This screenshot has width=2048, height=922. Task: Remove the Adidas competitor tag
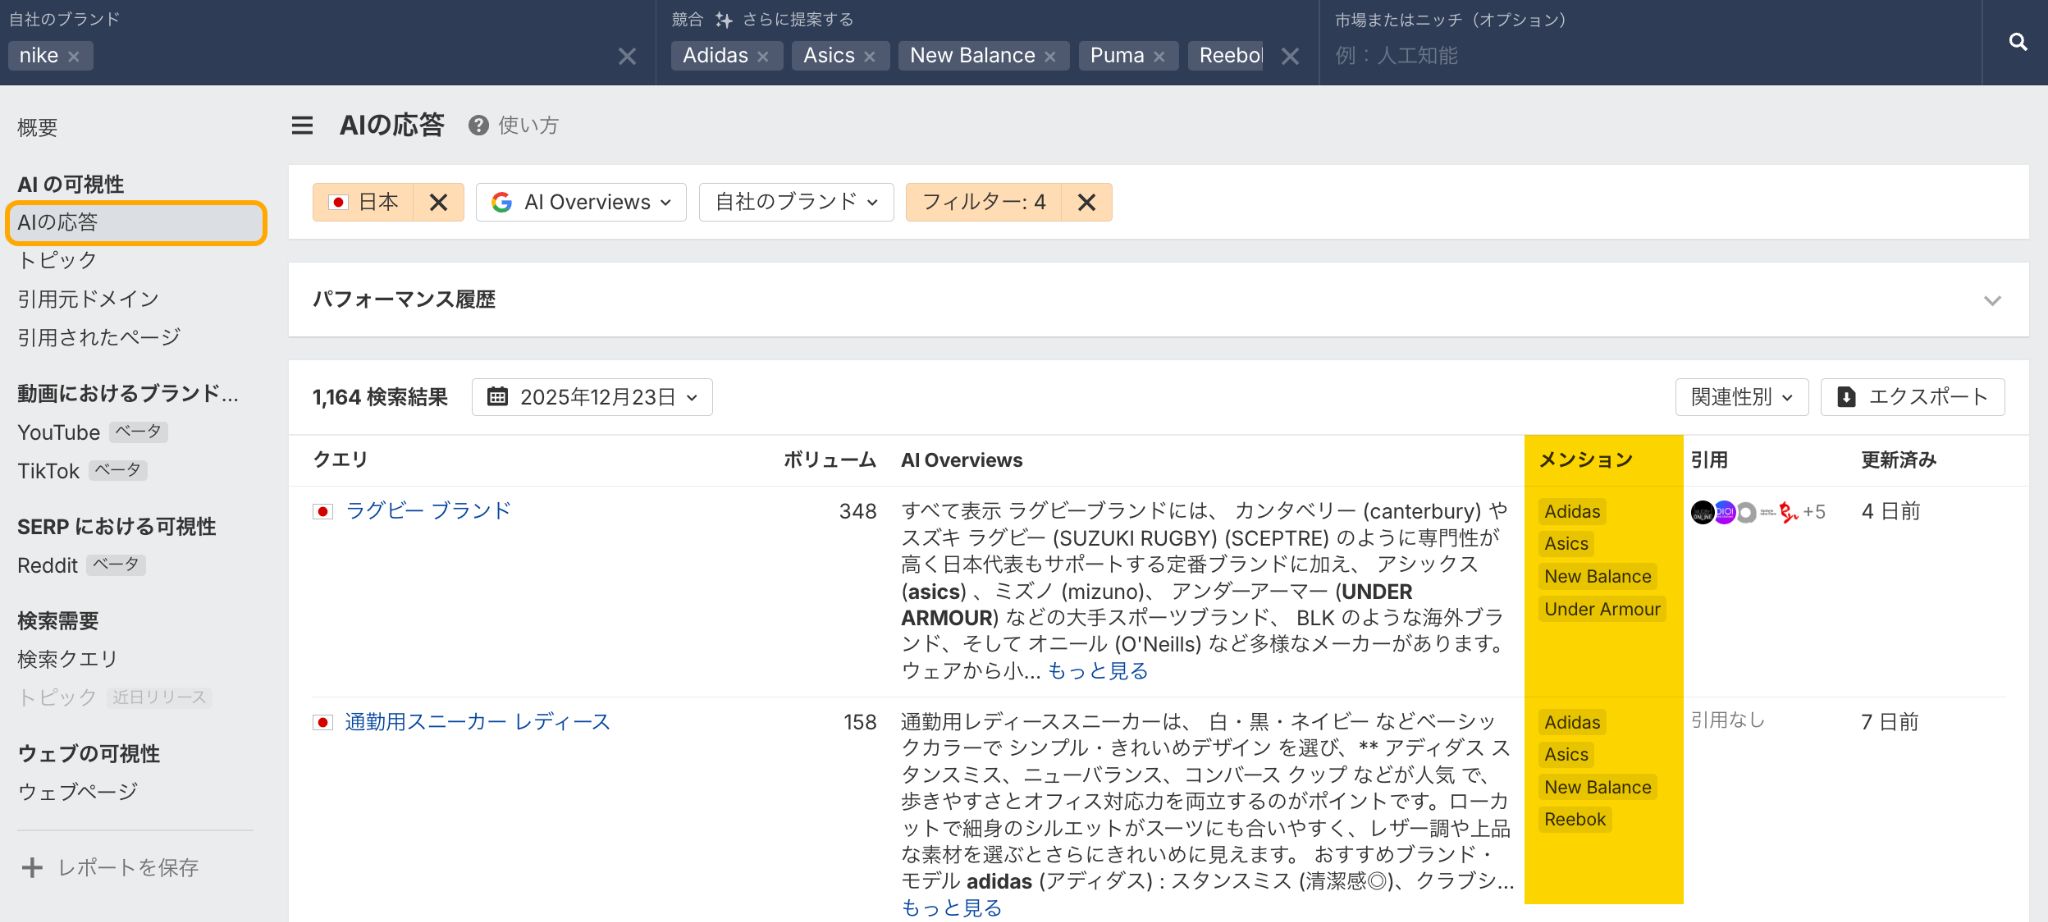click(763, 57)
